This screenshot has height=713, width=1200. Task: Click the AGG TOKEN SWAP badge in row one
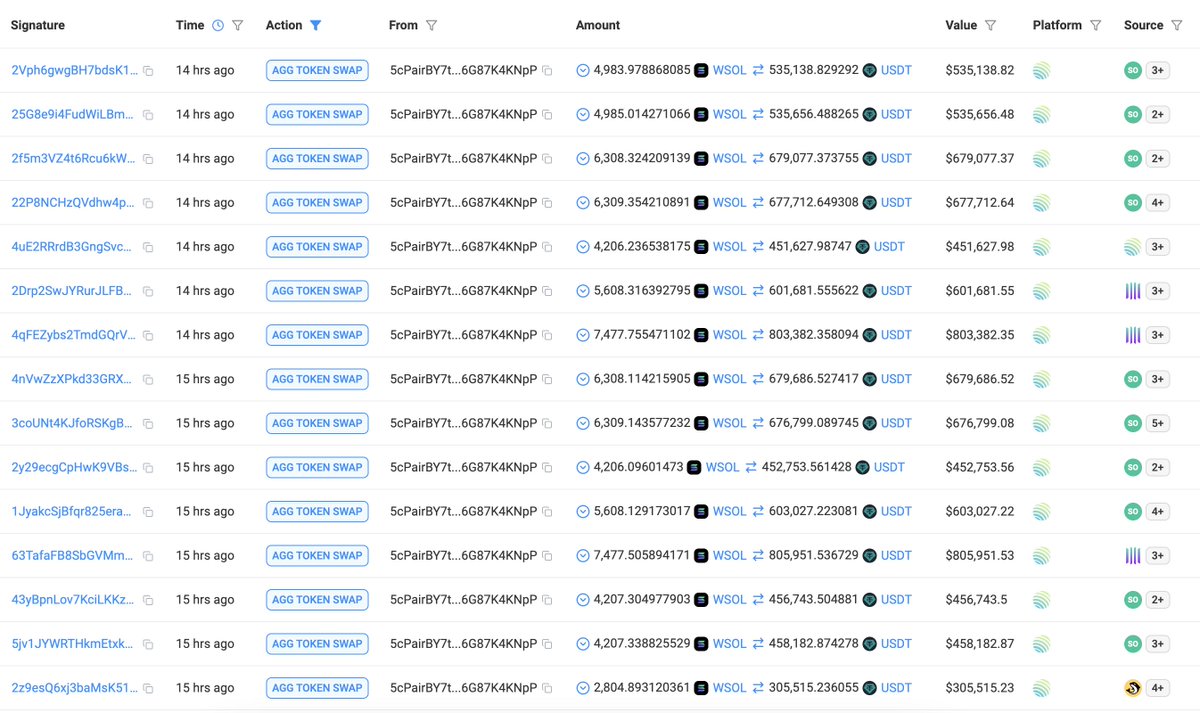pyautogui.click(x=317, y=70)
